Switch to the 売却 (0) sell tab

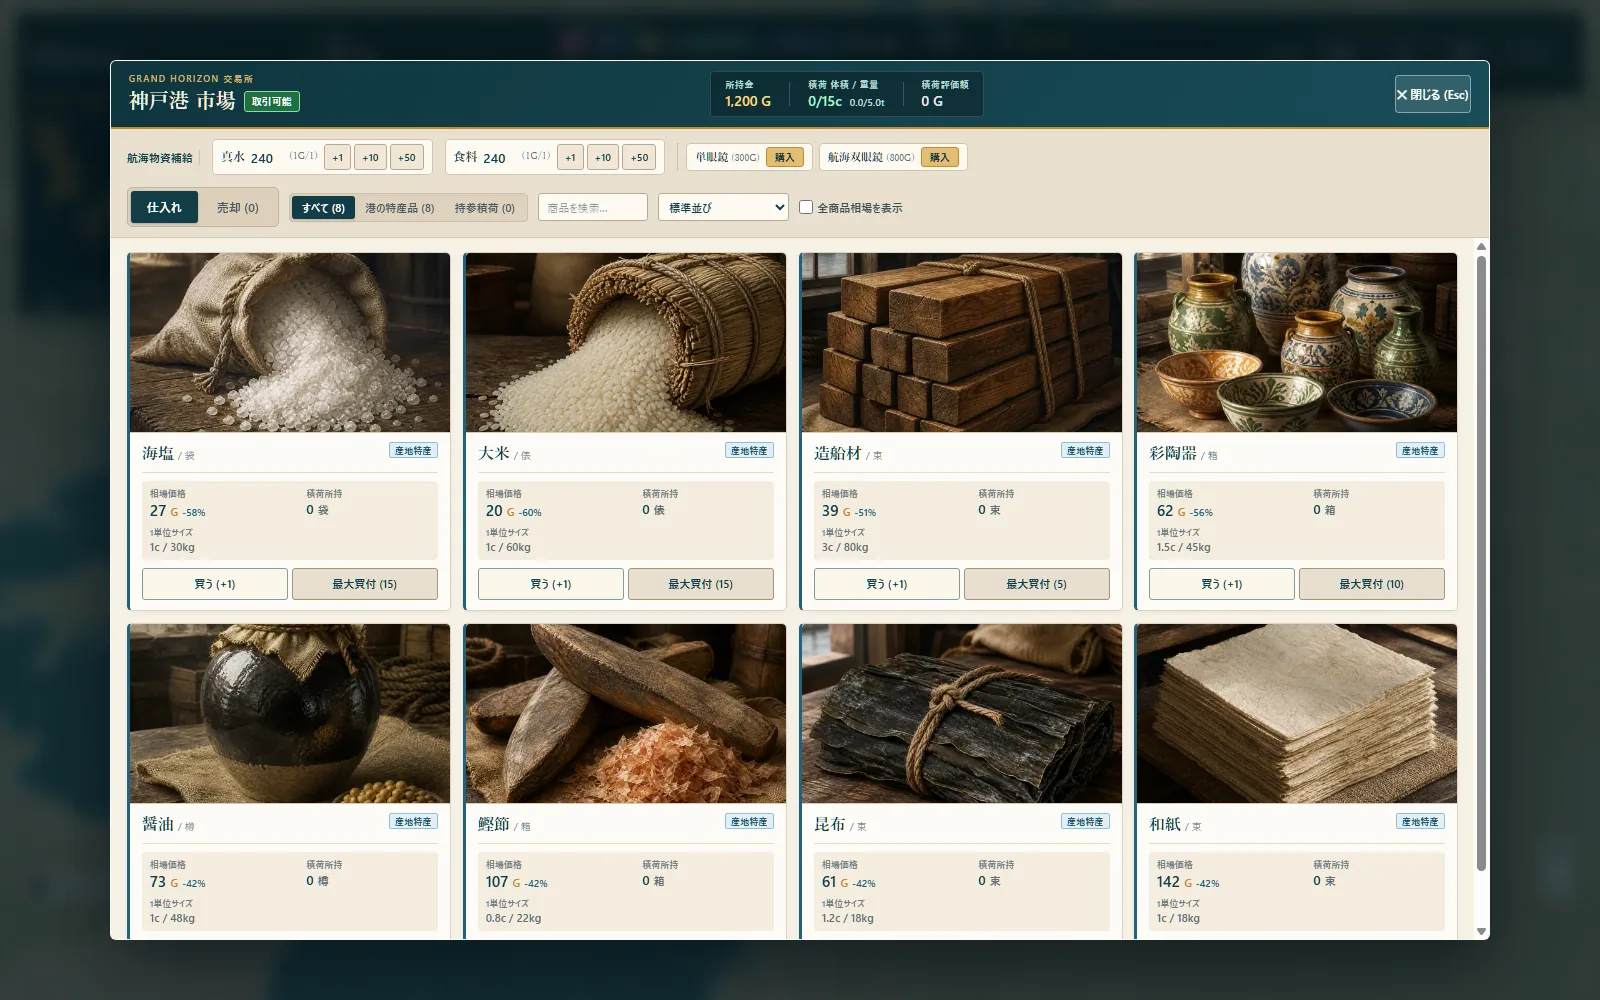237,207
